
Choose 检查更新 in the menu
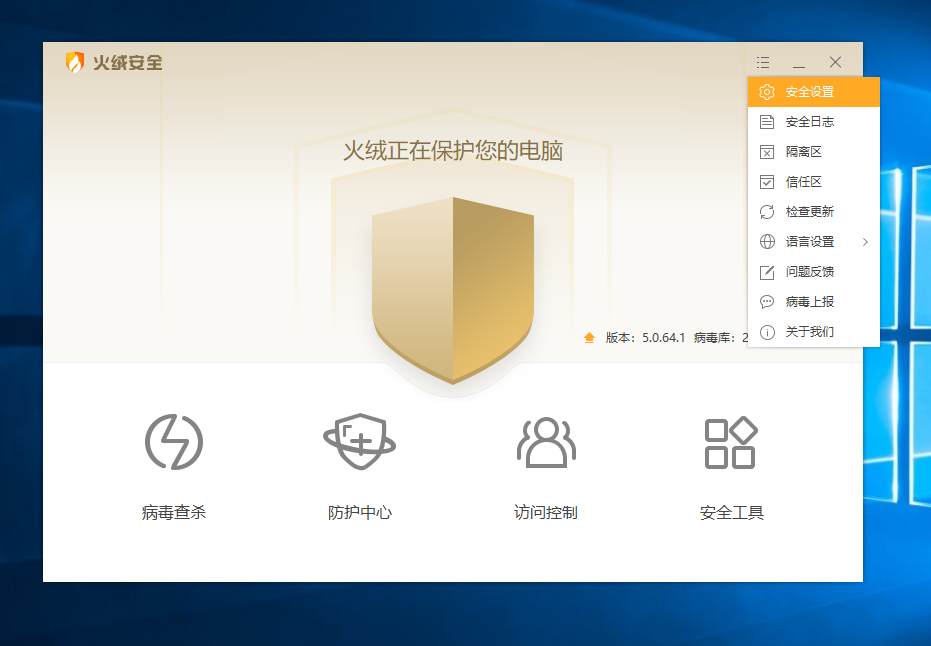click(813, 212)
